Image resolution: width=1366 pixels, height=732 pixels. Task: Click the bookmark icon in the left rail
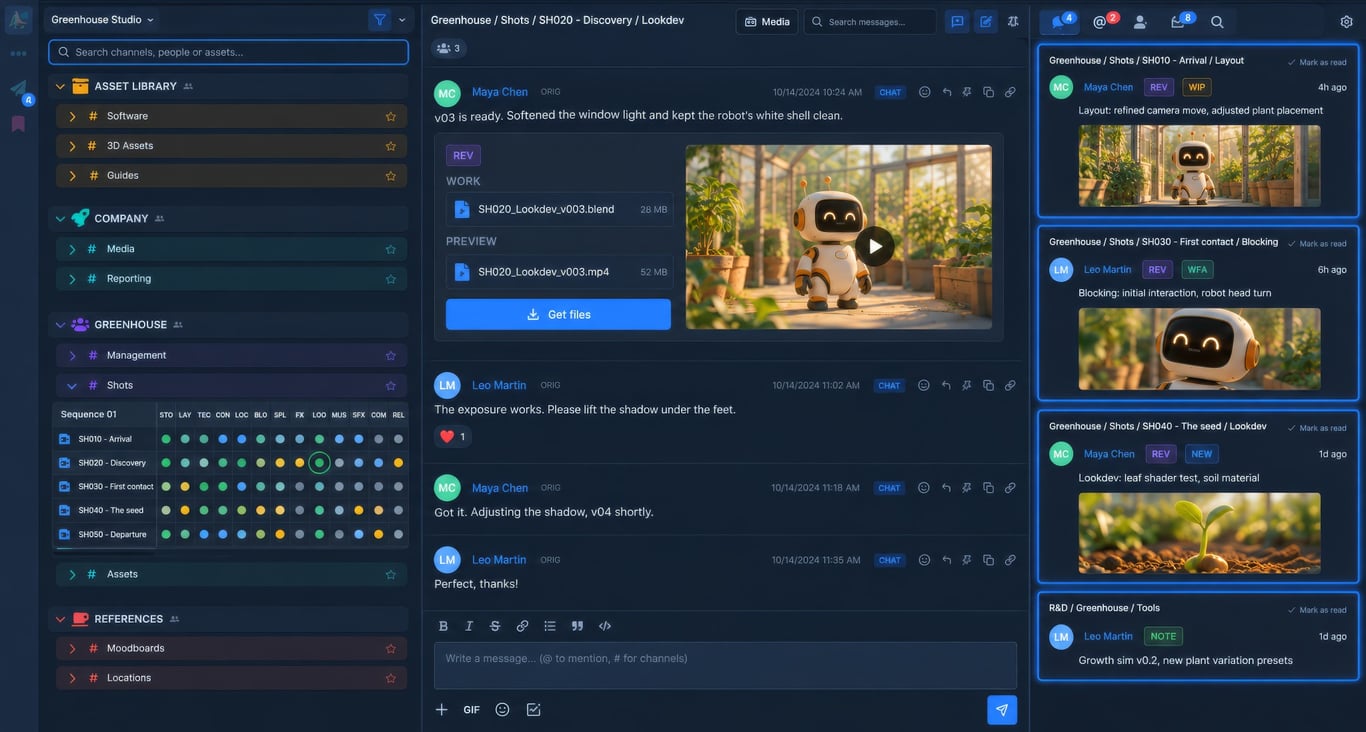[x=18, y=124]
